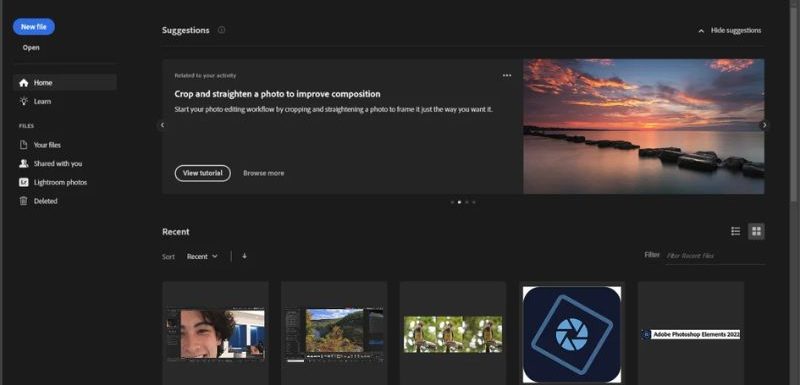Open the Sort by Recent dropdown
Image resolution: width=800 pixels, height=385 pixels.
coord(202,256)
